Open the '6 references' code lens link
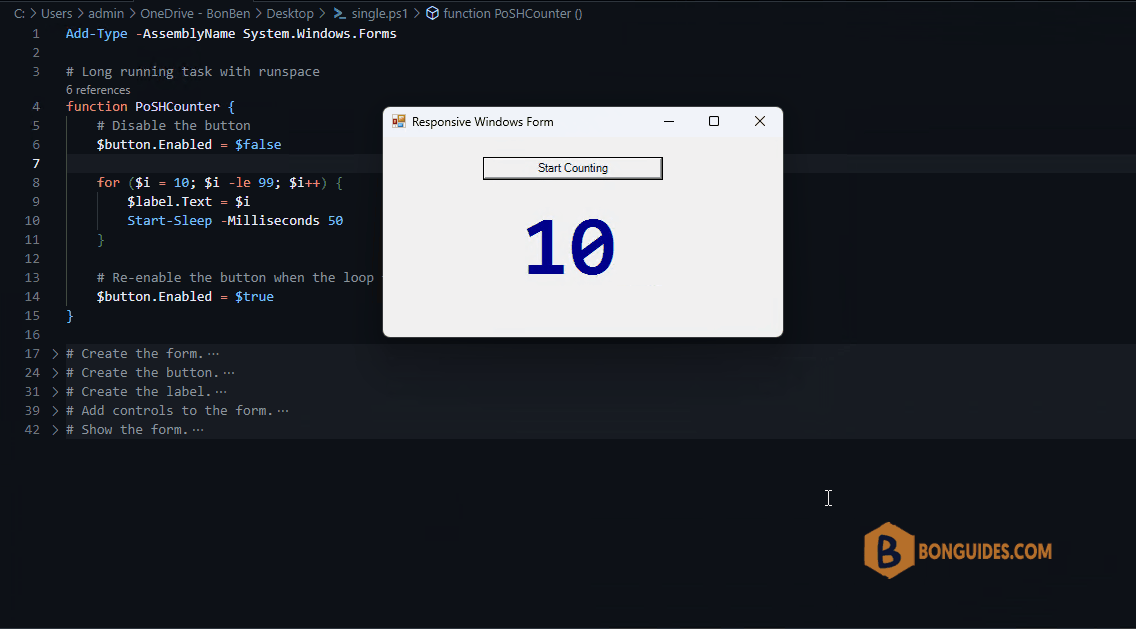This screenshot has height=629, width=1136. 98,90
